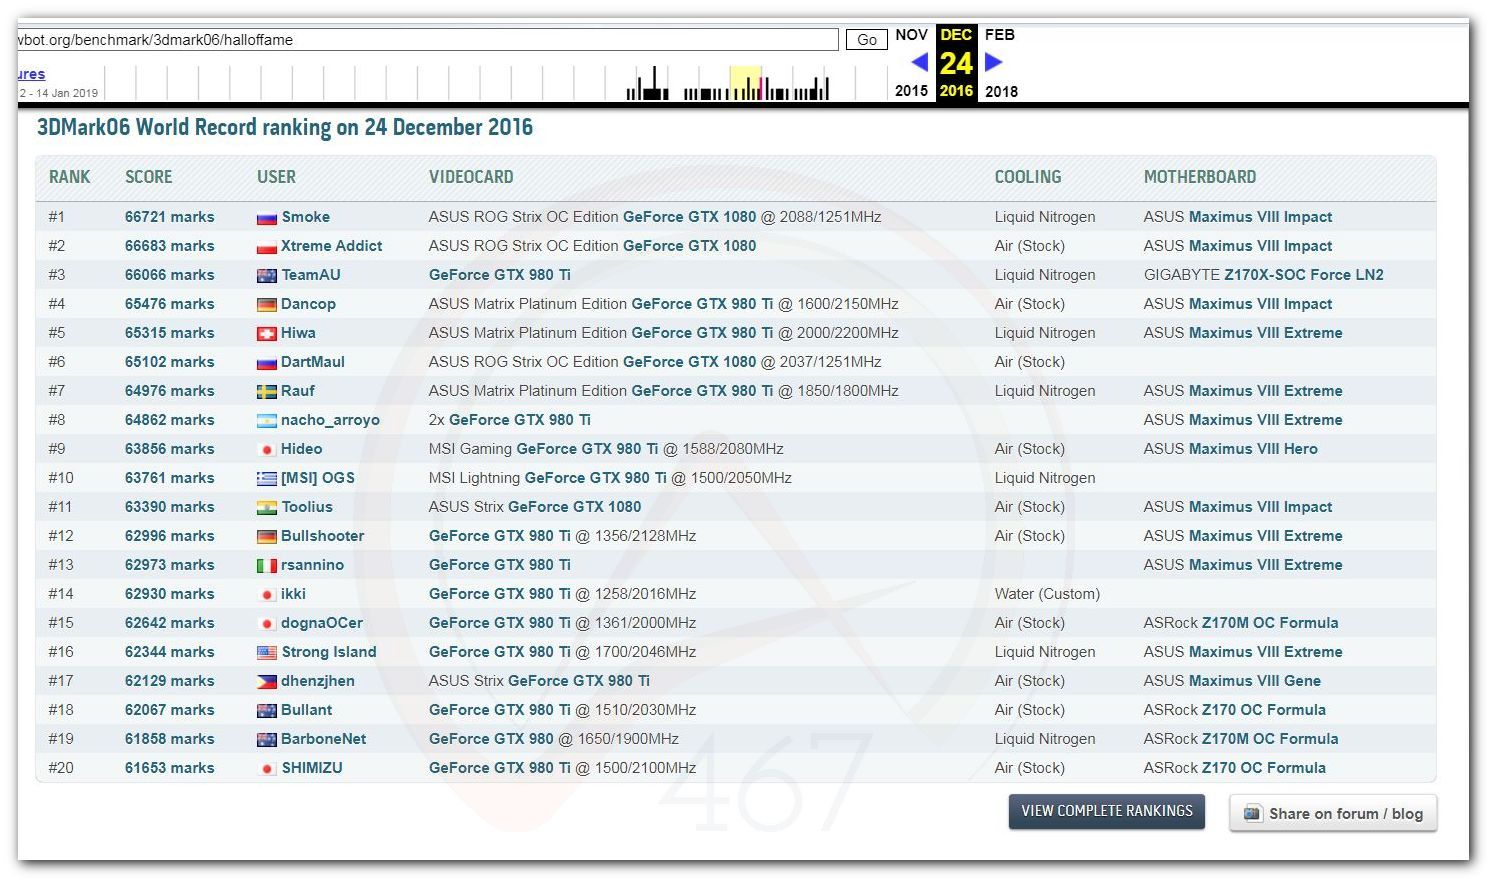
Task: Click the Japanese flag beside Hideo
Action: [266, 450]
